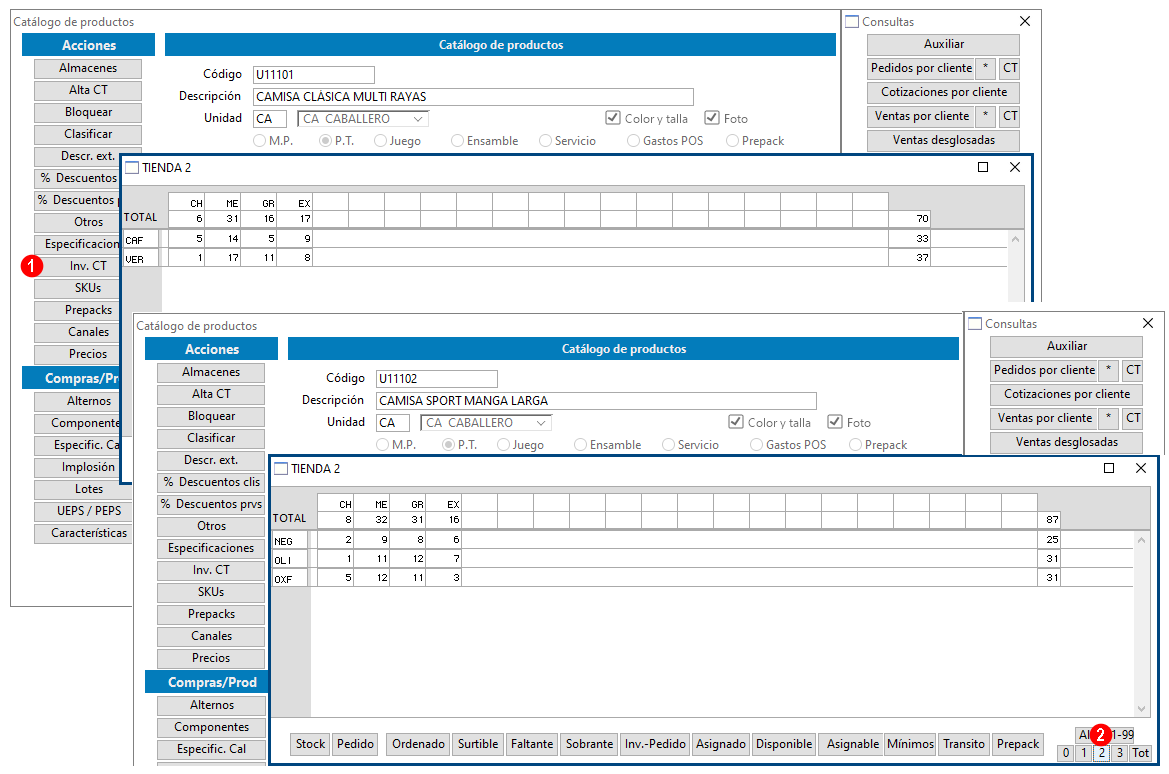Show Stock quantities in TIENDA 2
Image resolution: width=1169 pixels, height=774 pixels.
click(x=310, y=744)
